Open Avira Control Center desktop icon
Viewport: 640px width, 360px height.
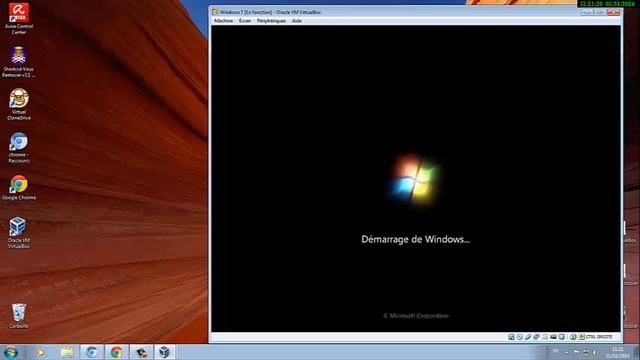18,19
